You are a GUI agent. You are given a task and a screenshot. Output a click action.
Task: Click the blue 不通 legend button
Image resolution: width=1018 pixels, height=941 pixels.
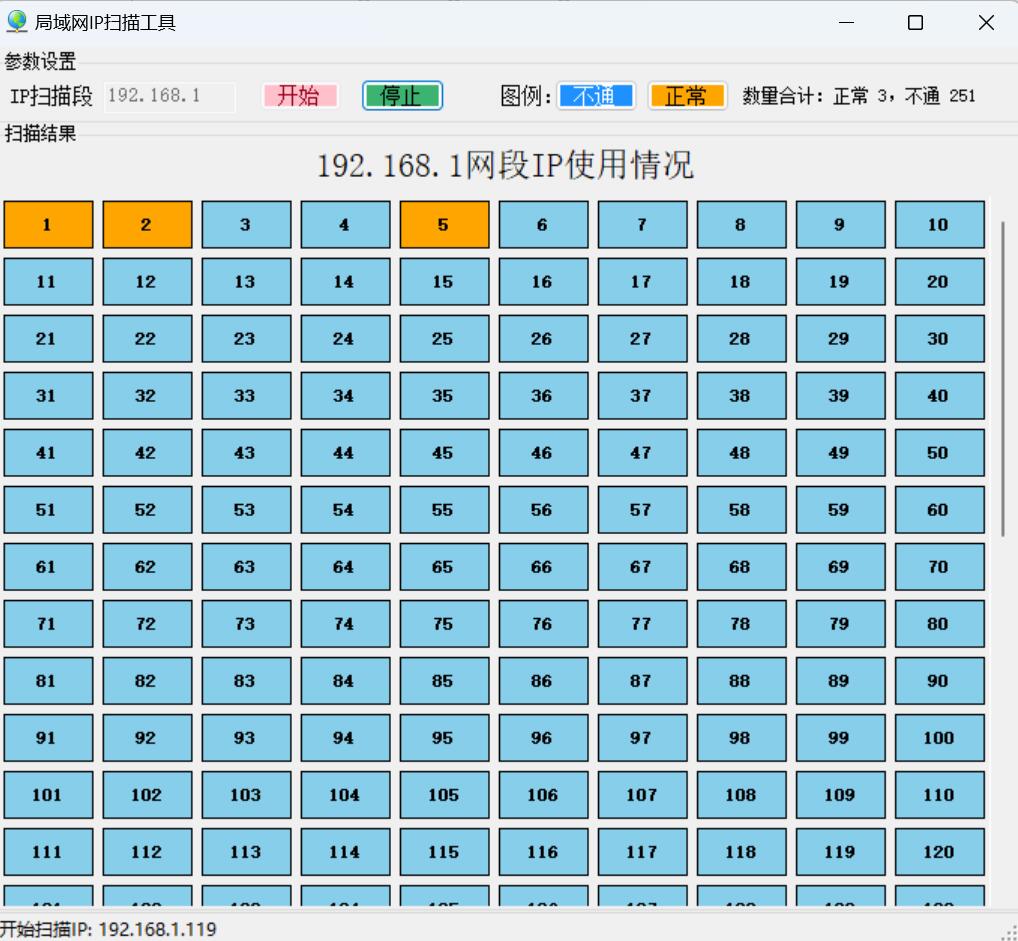point(596,96)
